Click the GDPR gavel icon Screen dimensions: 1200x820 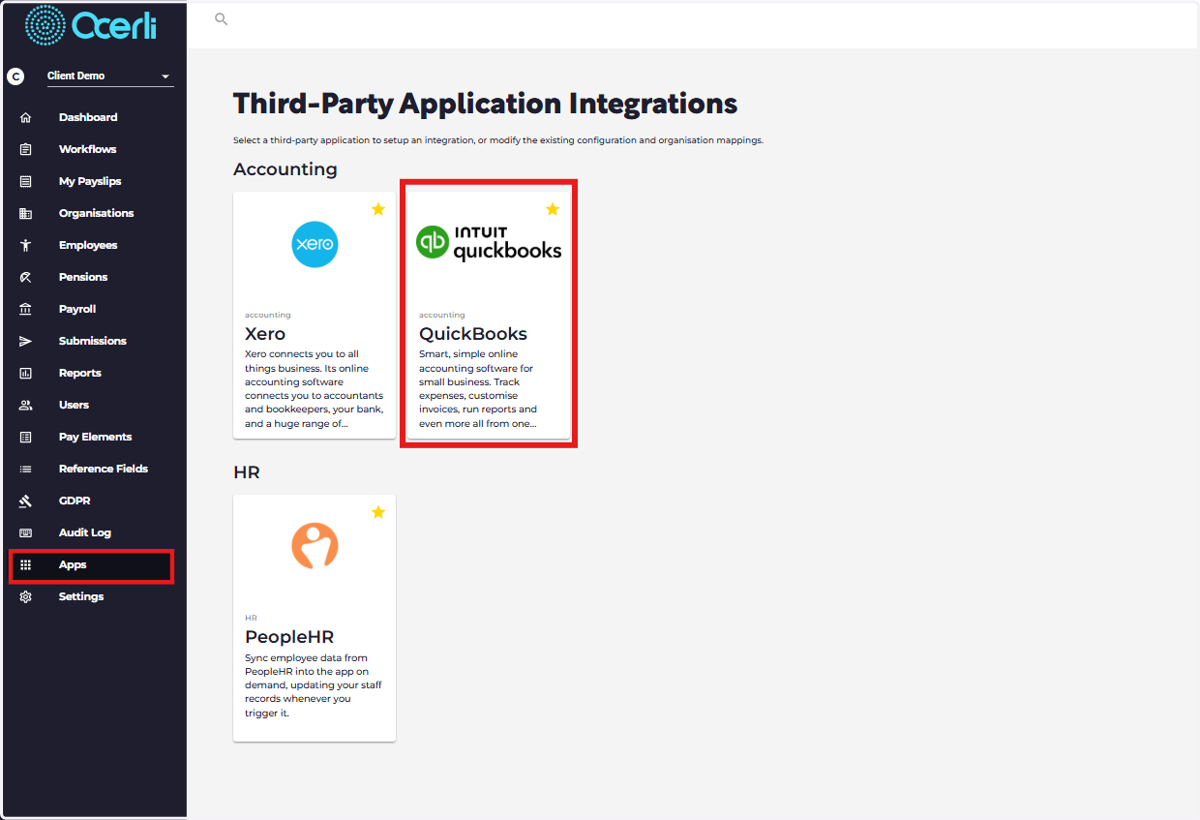[x=26, y=501]
